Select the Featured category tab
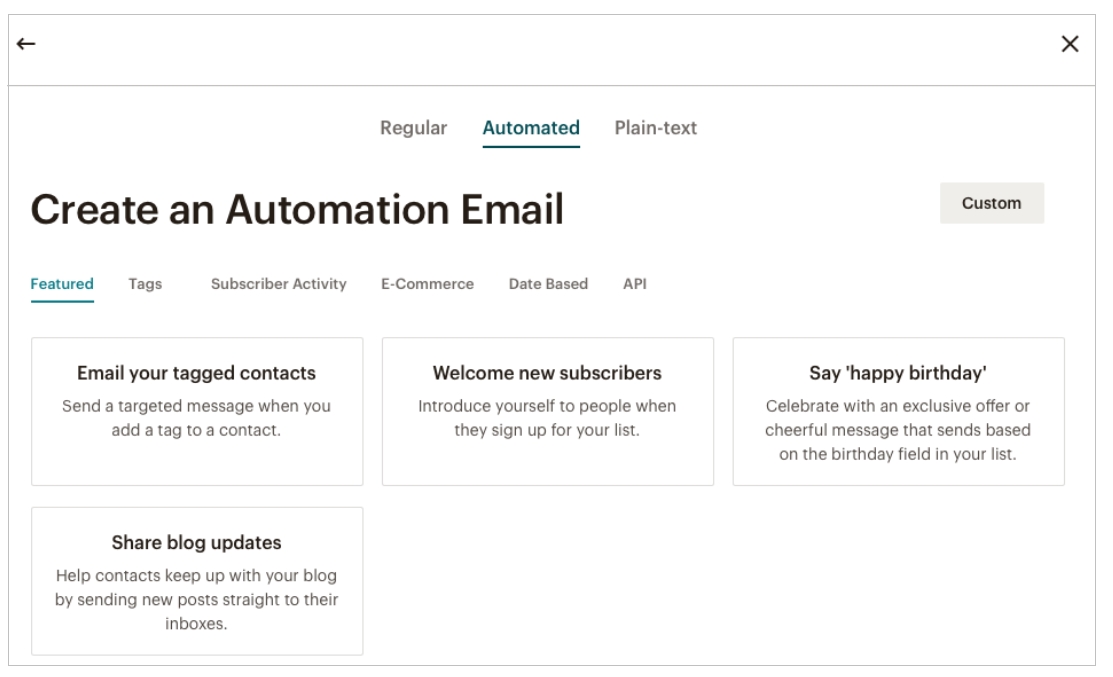1113x677 pixels. click(62, 284)
